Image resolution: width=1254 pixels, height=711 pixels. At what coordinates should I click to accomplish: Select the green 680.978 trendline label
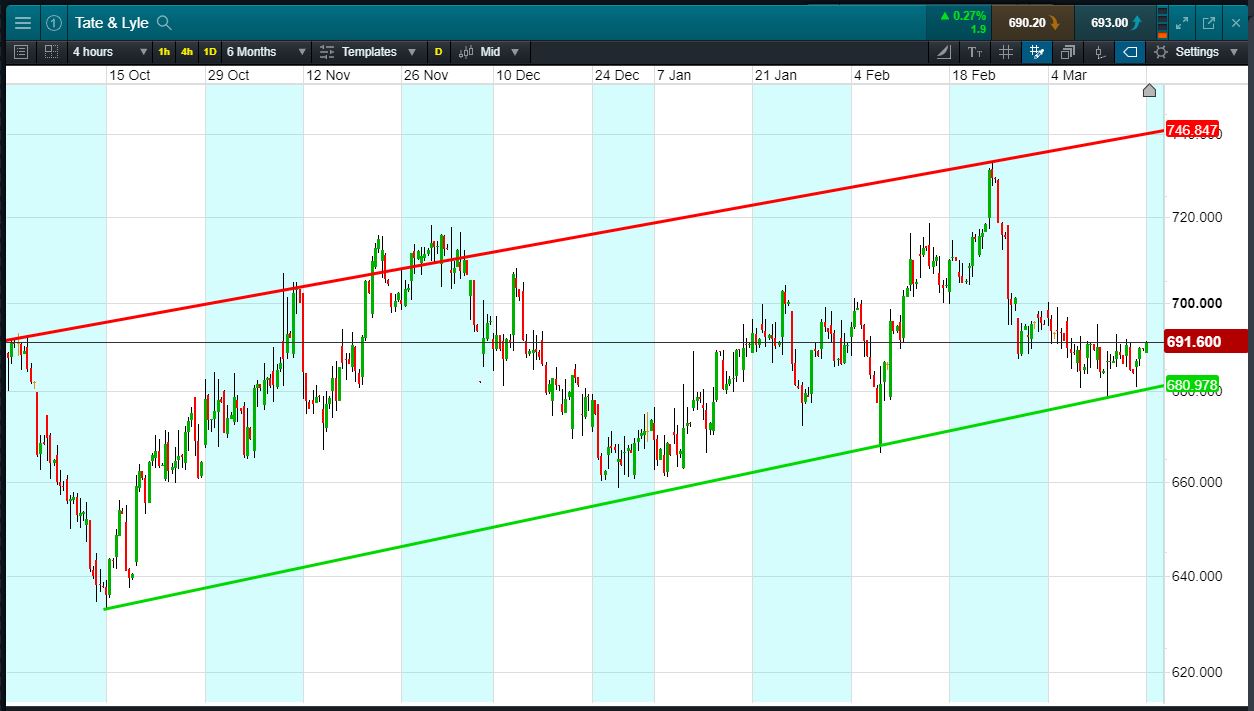pos(1192,385)
